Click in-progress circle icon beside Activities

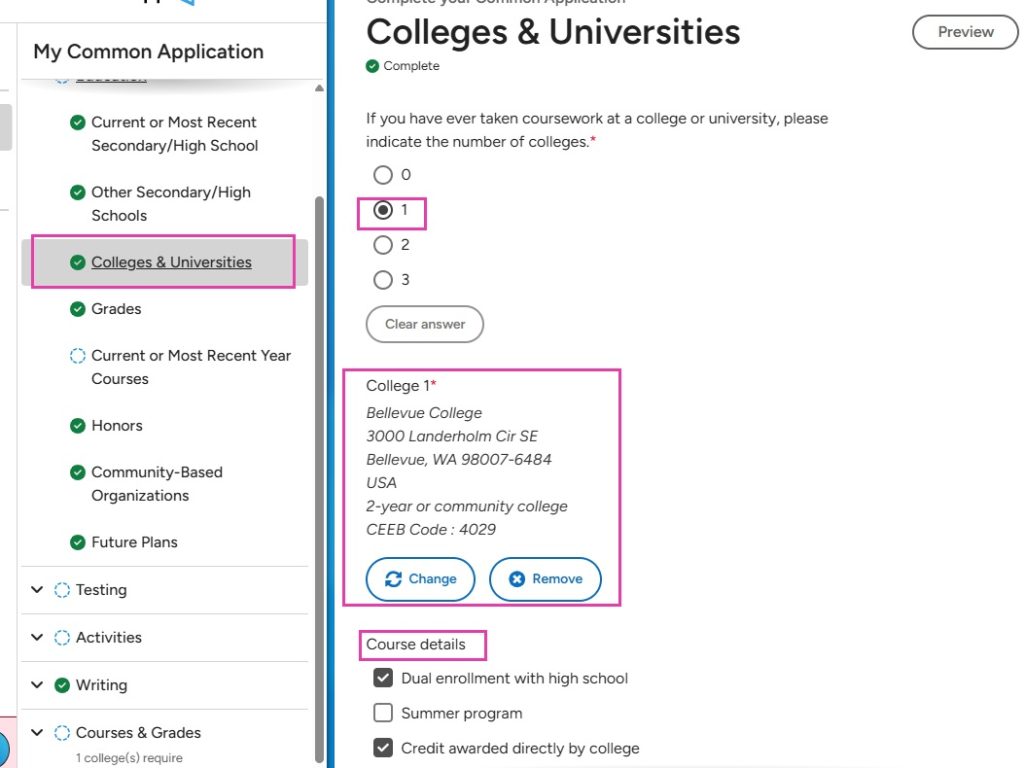[x=62, y=638]
